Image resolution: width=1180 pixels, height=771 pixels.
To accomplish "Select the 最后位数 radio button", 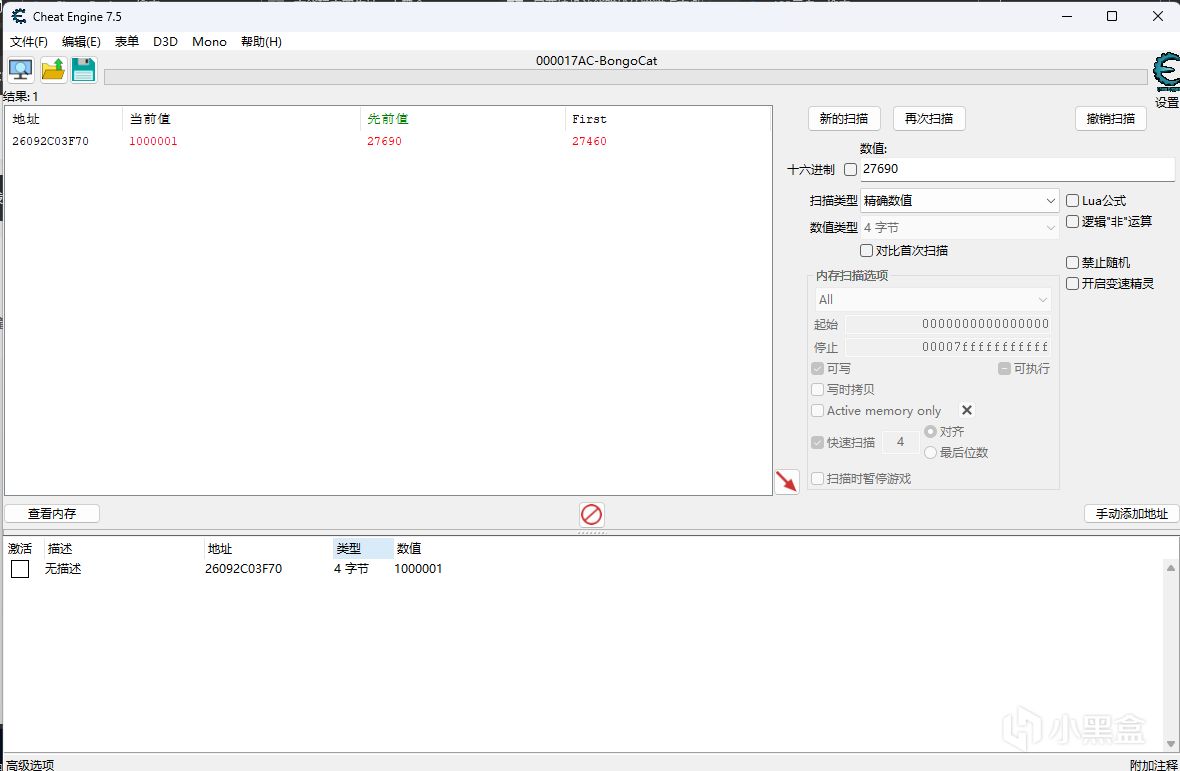I will coord(930,452).
